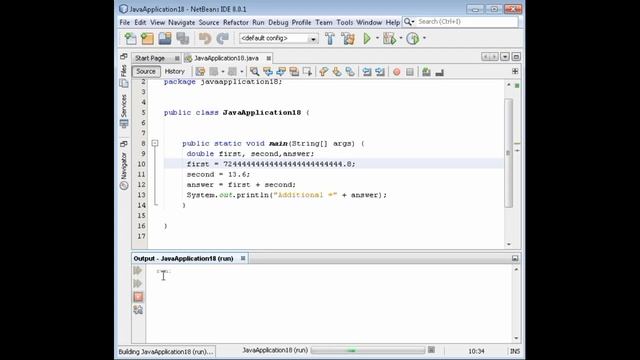Show opened documents list dropdown

coord(505,57)
